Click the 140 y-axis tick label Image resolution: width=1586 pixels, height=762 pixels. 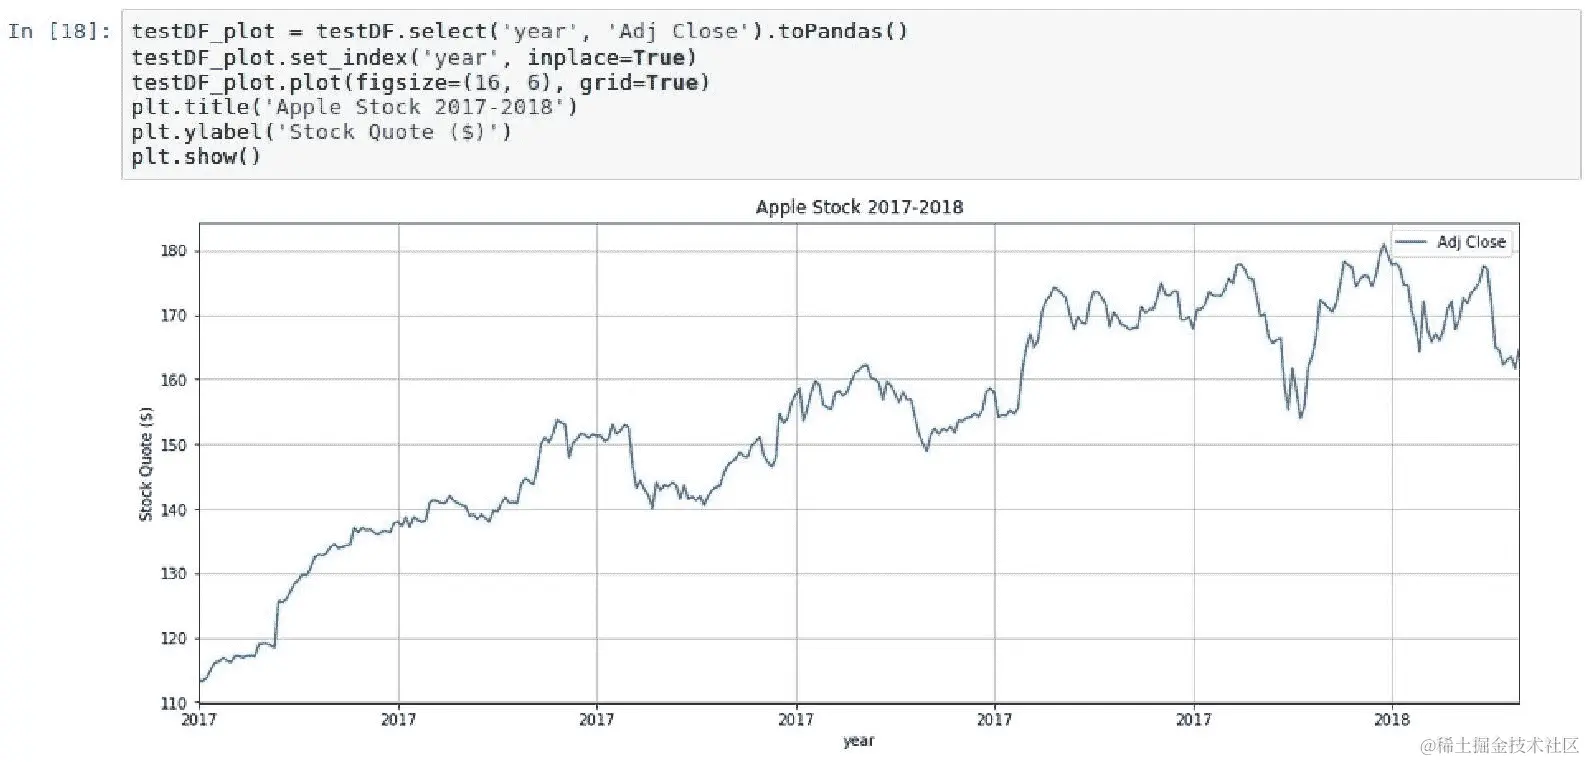point(174,510)
